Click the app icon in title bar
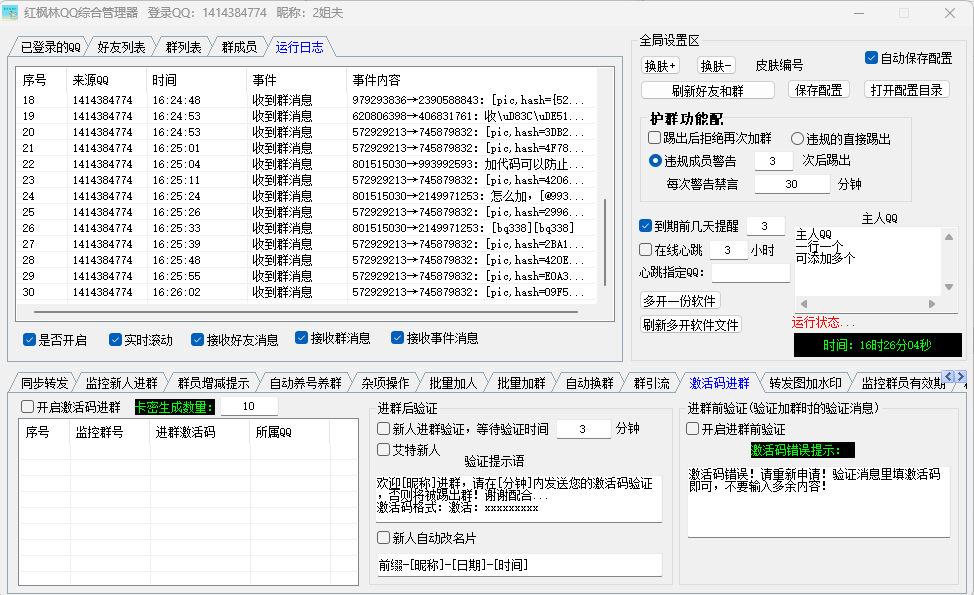This screenshot has width=974, height=595. (x=11, y=13)
